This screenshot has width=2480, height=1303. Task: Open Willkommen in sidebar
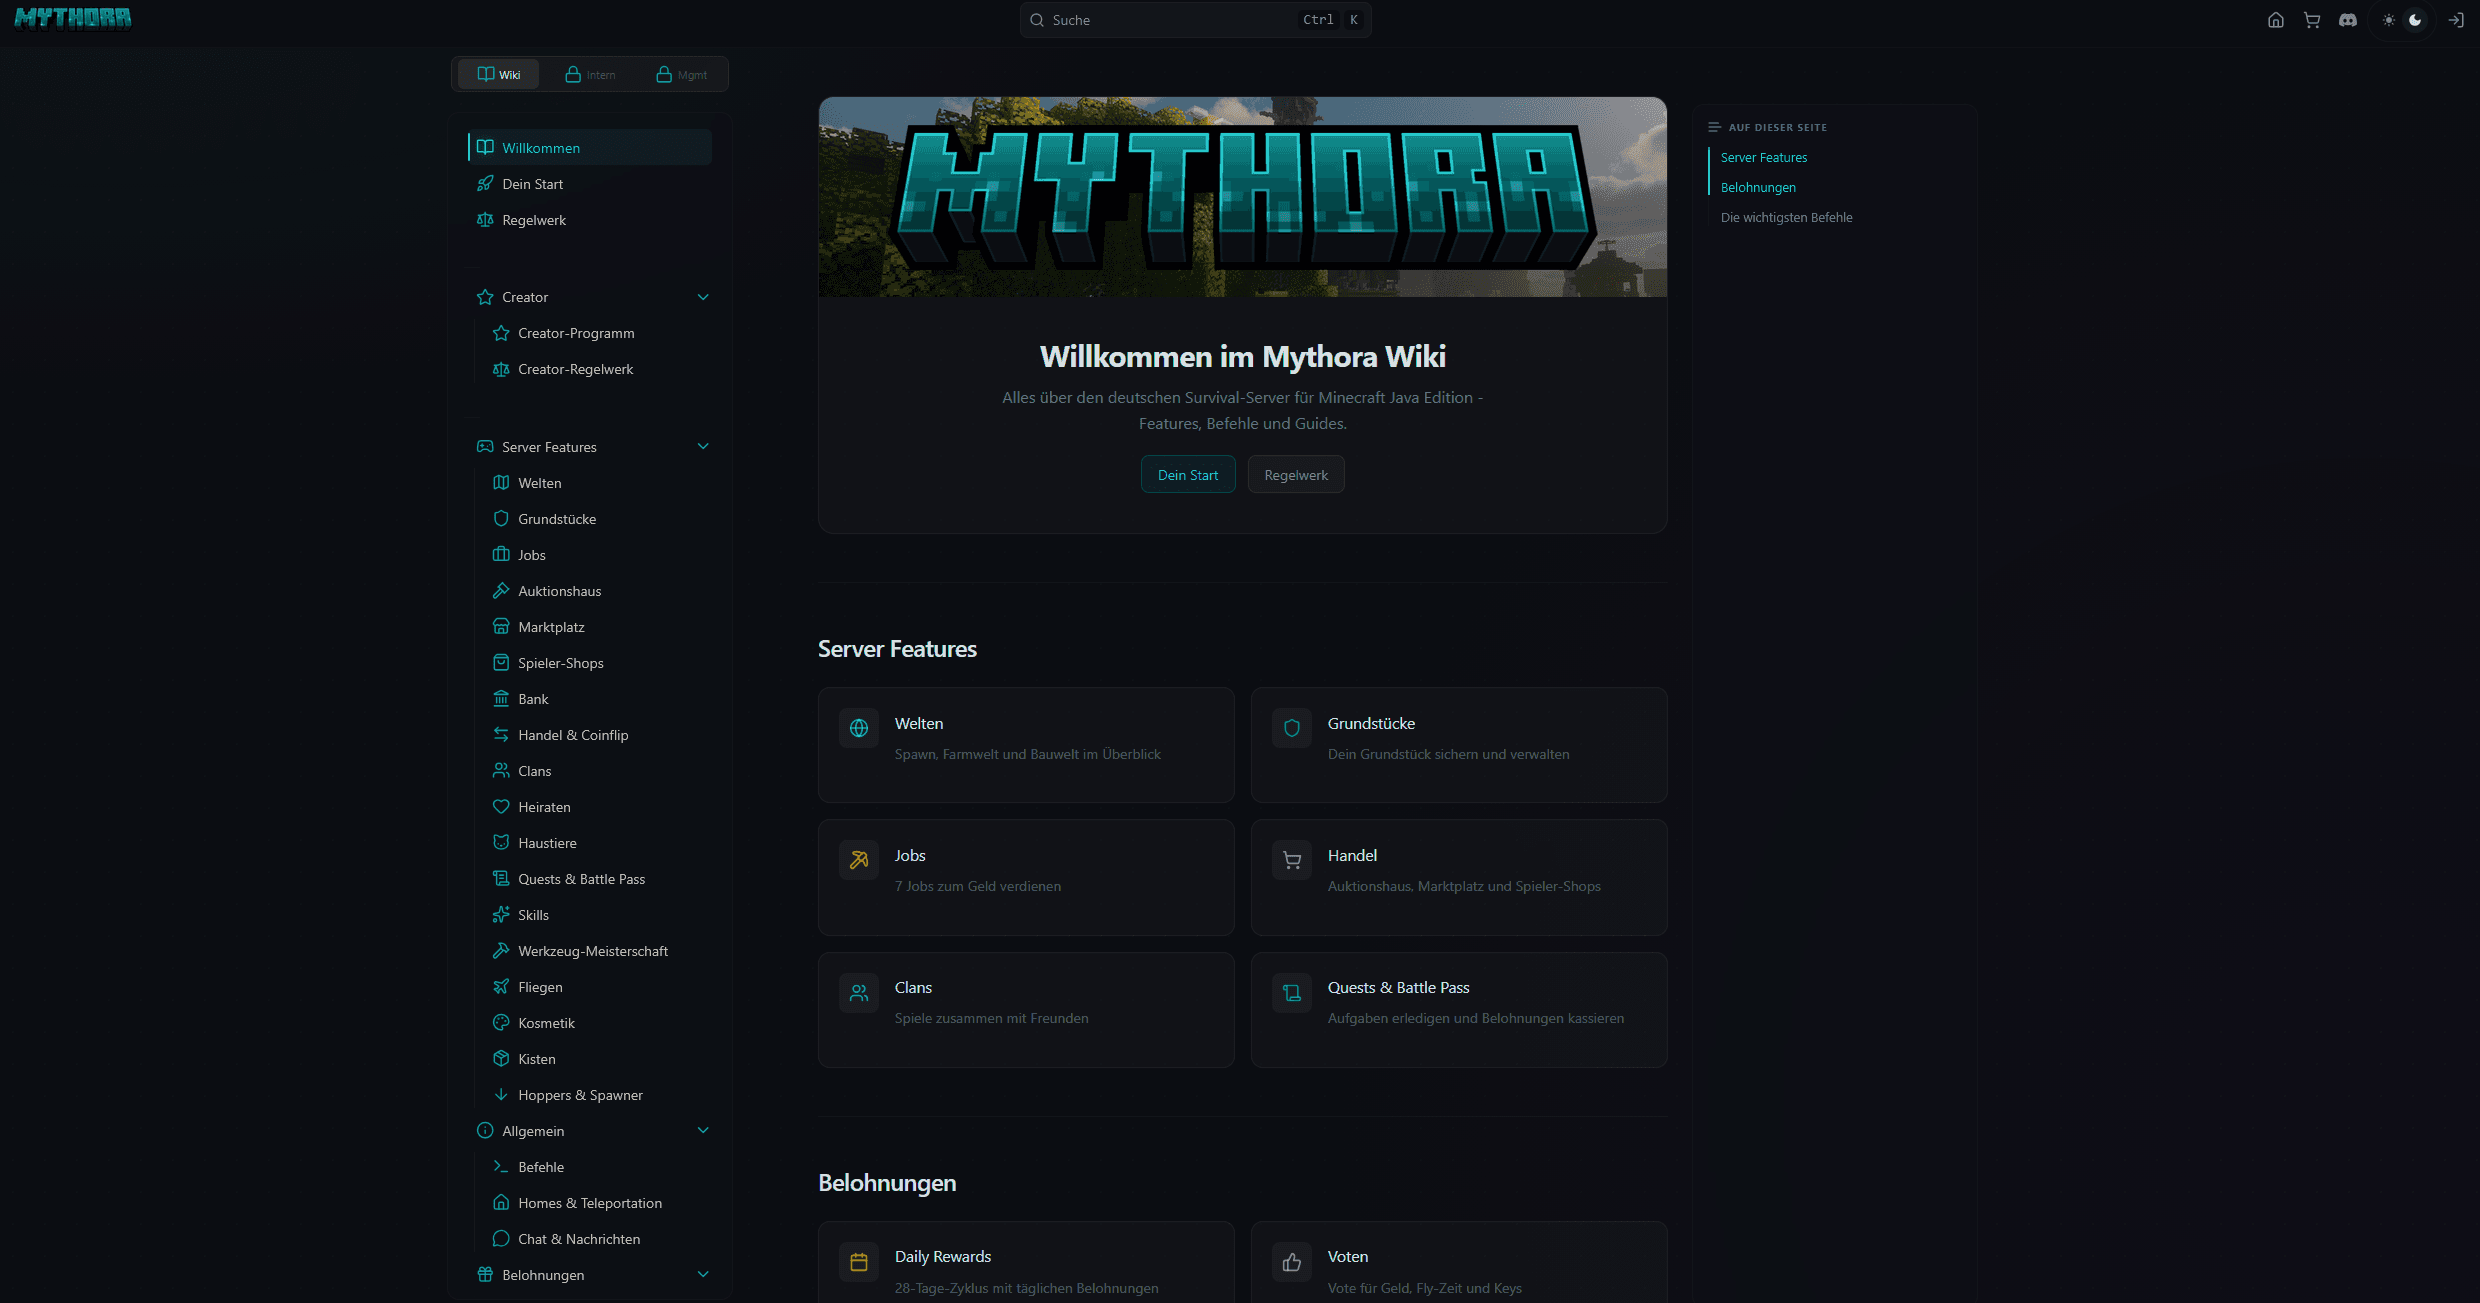[590, 147]
